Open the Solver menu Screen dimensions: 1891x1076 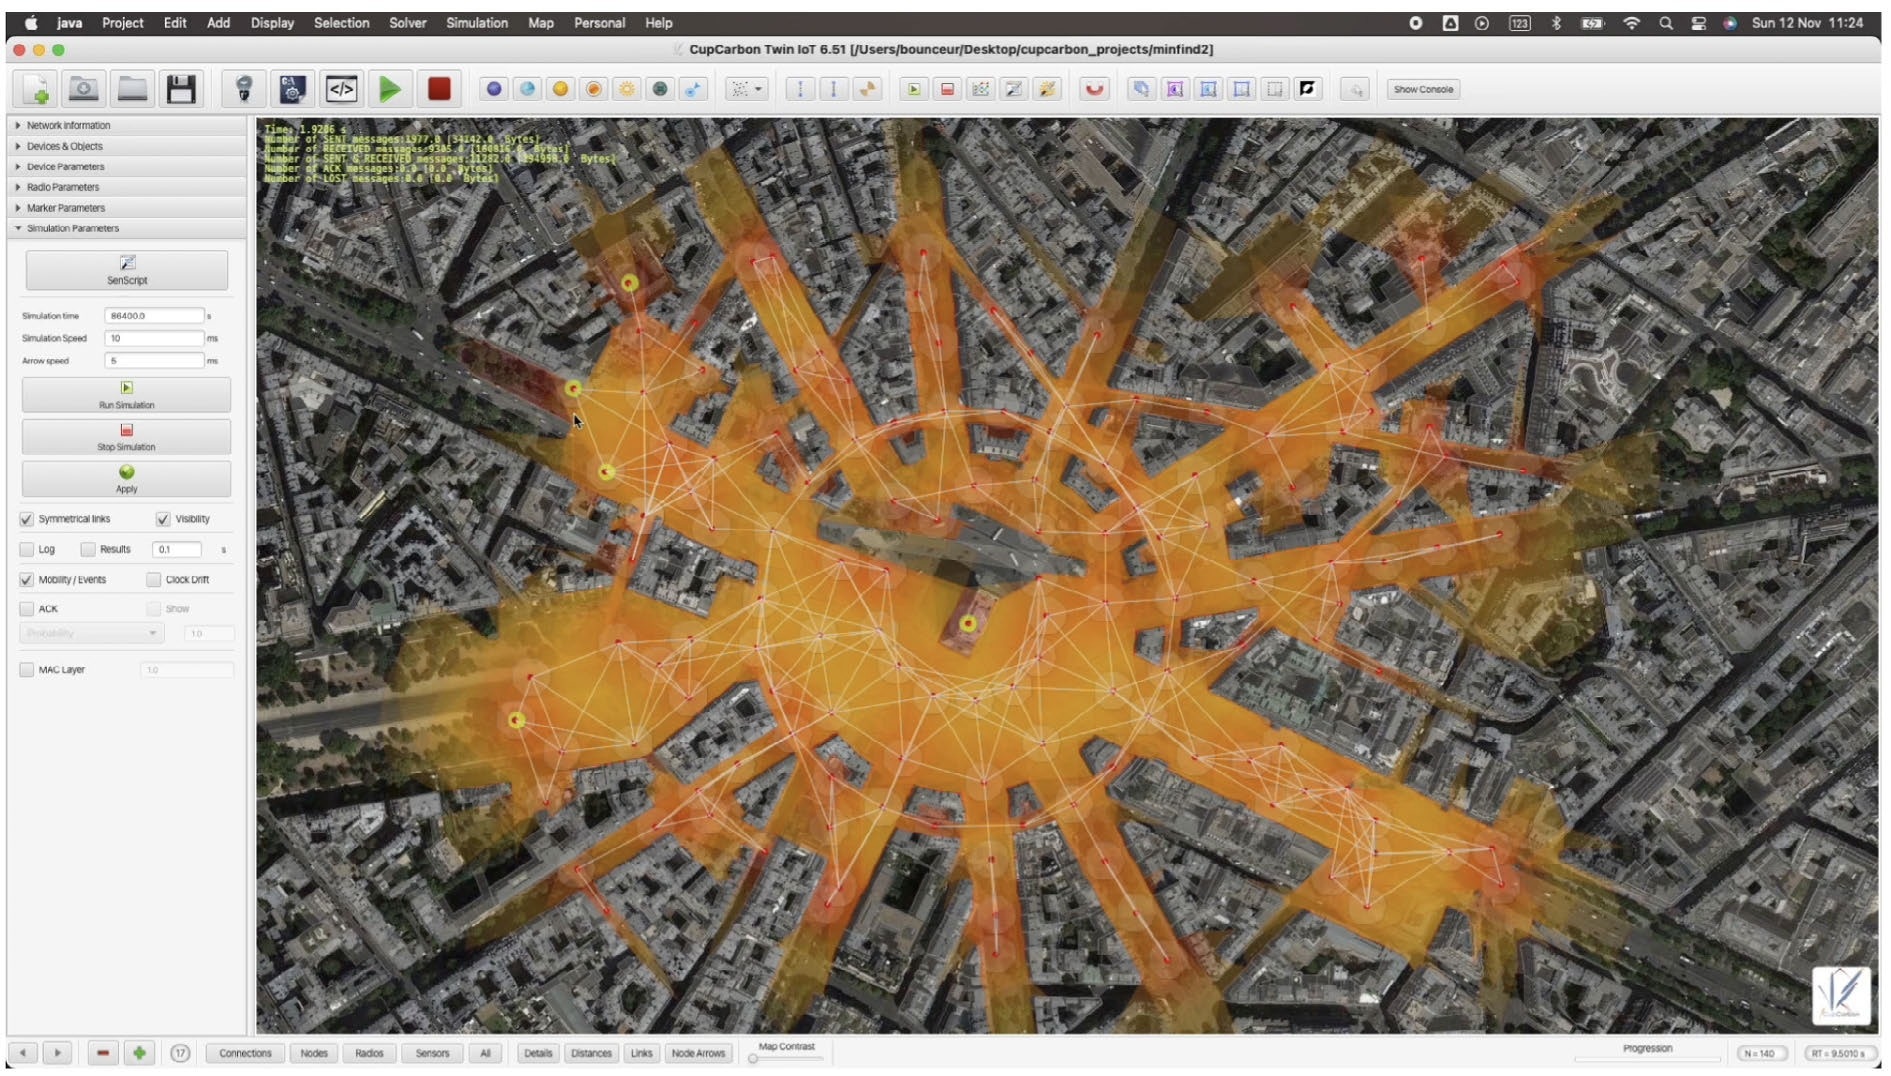407,22
